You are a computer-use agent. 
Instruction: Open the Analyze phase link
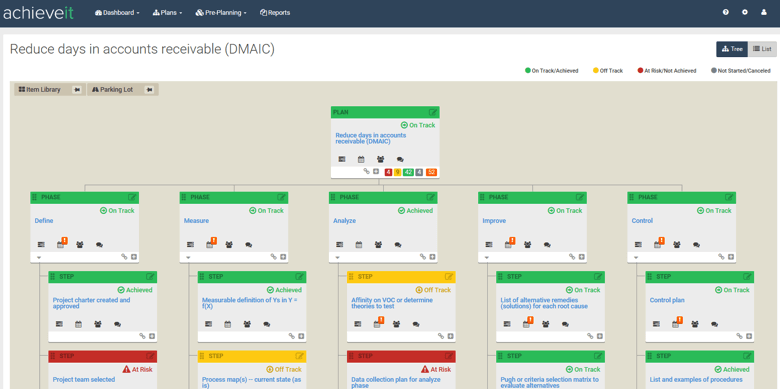(x=345, y=220)
